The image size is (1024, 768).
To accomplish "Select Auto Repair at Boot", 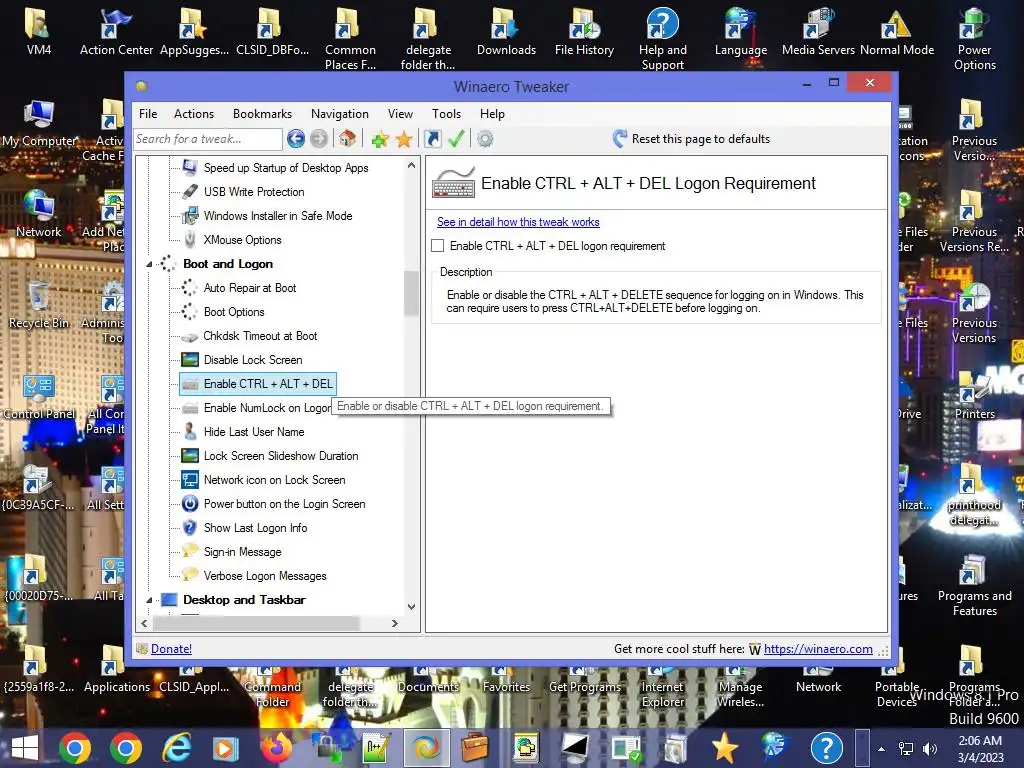I will tap(249, 288).
